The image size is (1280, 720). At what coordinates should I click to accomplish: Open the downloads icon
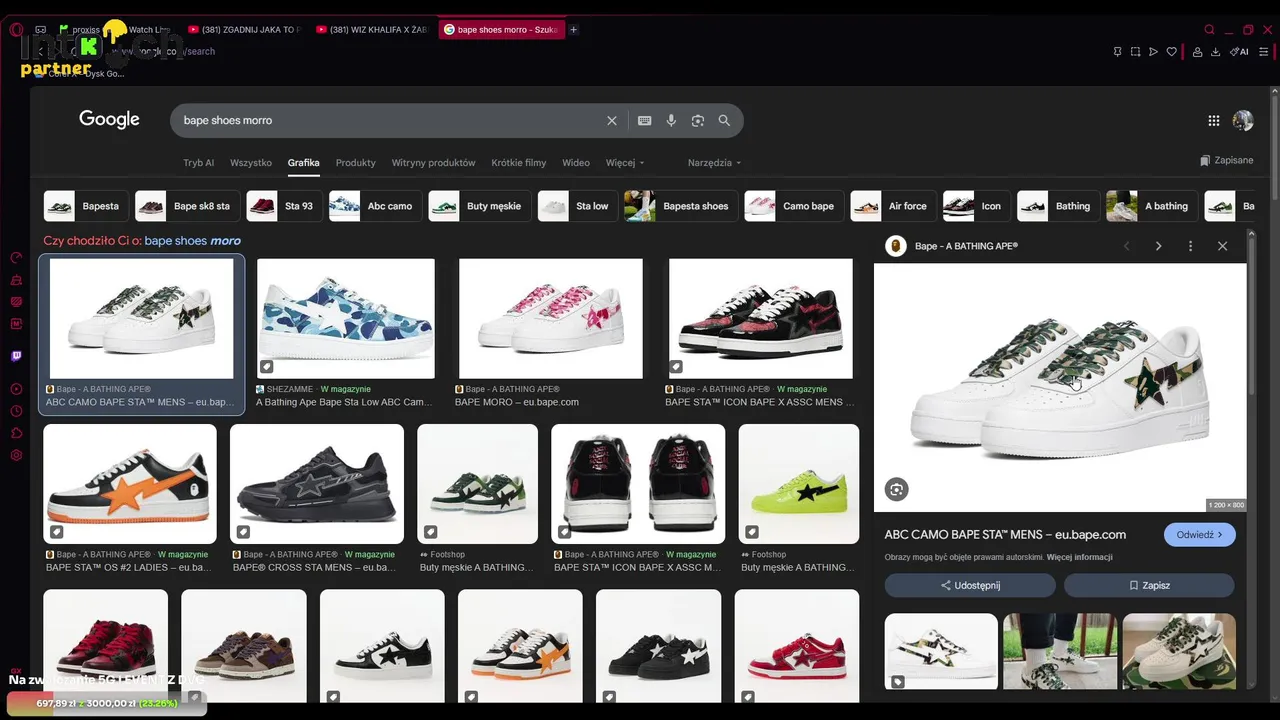pyautogui.click(x=1215, y=52)
